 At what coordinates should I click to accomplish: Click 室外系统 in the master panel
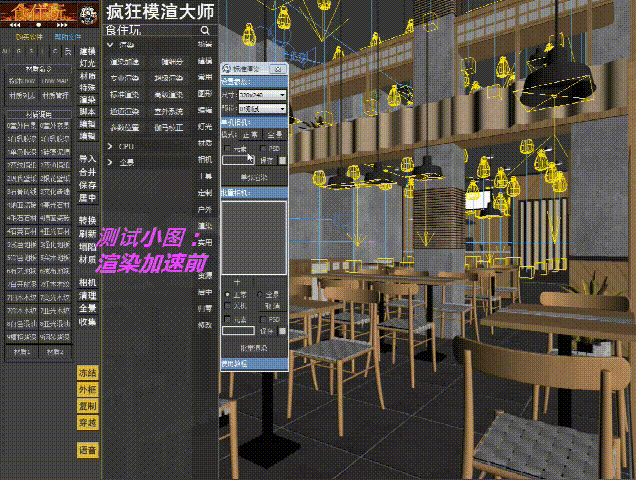click(169, 111)
